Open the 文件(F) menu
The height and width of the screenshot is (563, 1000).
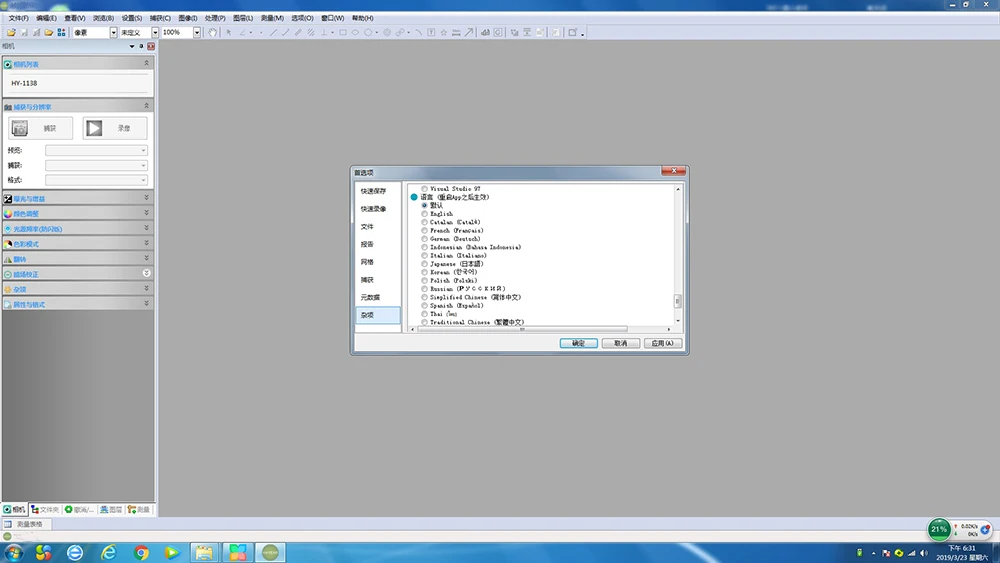(x=18, y=18)
